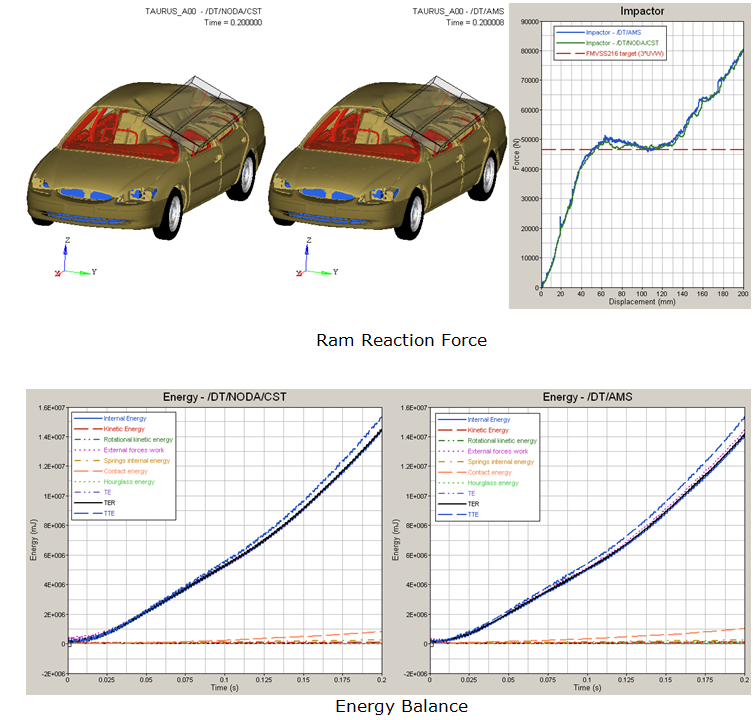Click 'Displacement (mm)' axis label
The width and height of the screenshot is (753, 720).
tap(641, 301)
